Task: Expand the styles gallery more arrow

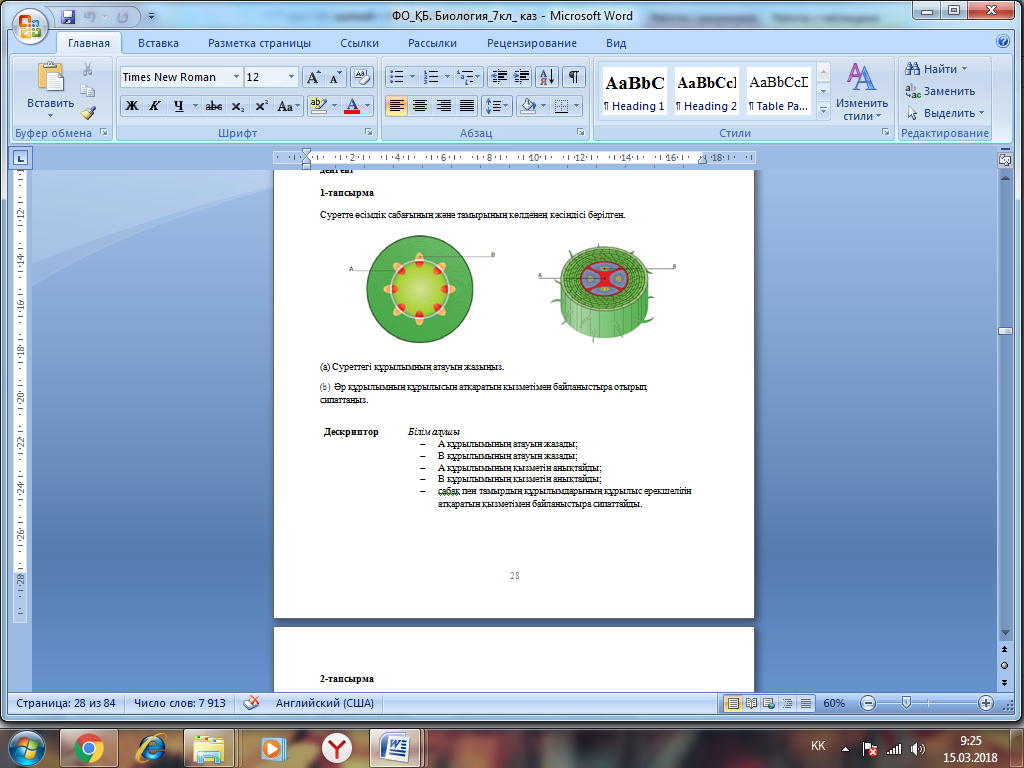Action: click(x=824, y=111)
